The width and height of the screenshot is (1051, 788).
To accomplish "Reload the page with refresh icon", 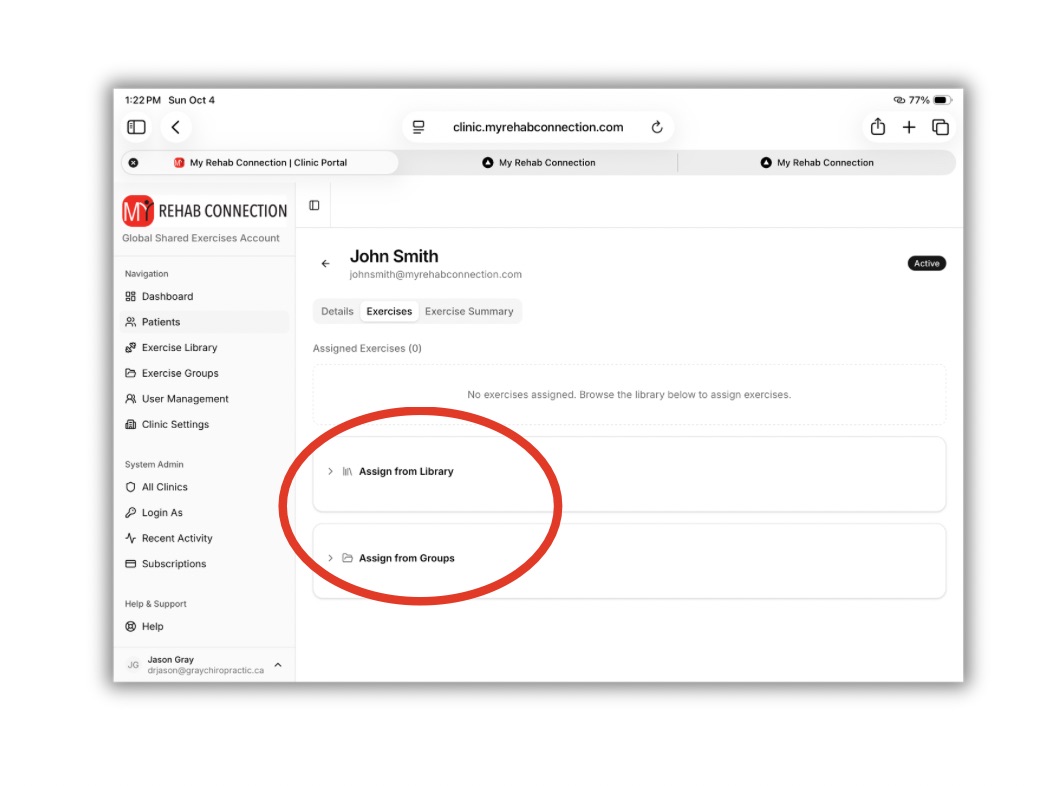I will 657,127.
